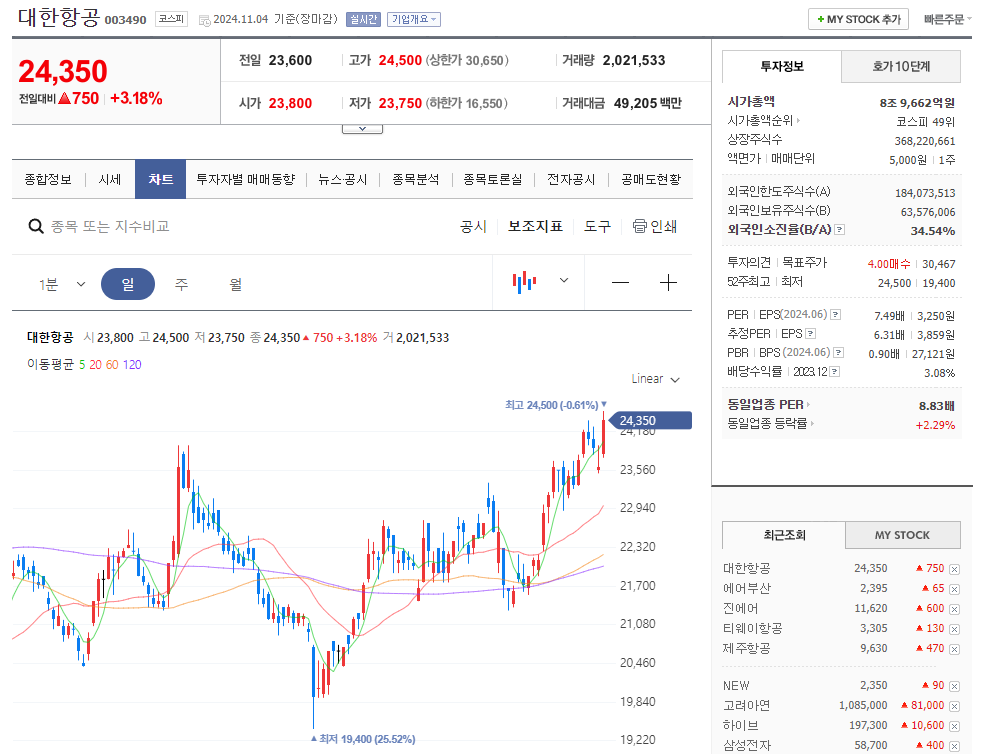Viewport: 999px width, 754px height.
Task: Switch to the 종목분석 tab
Action: (x=415, y=180)
